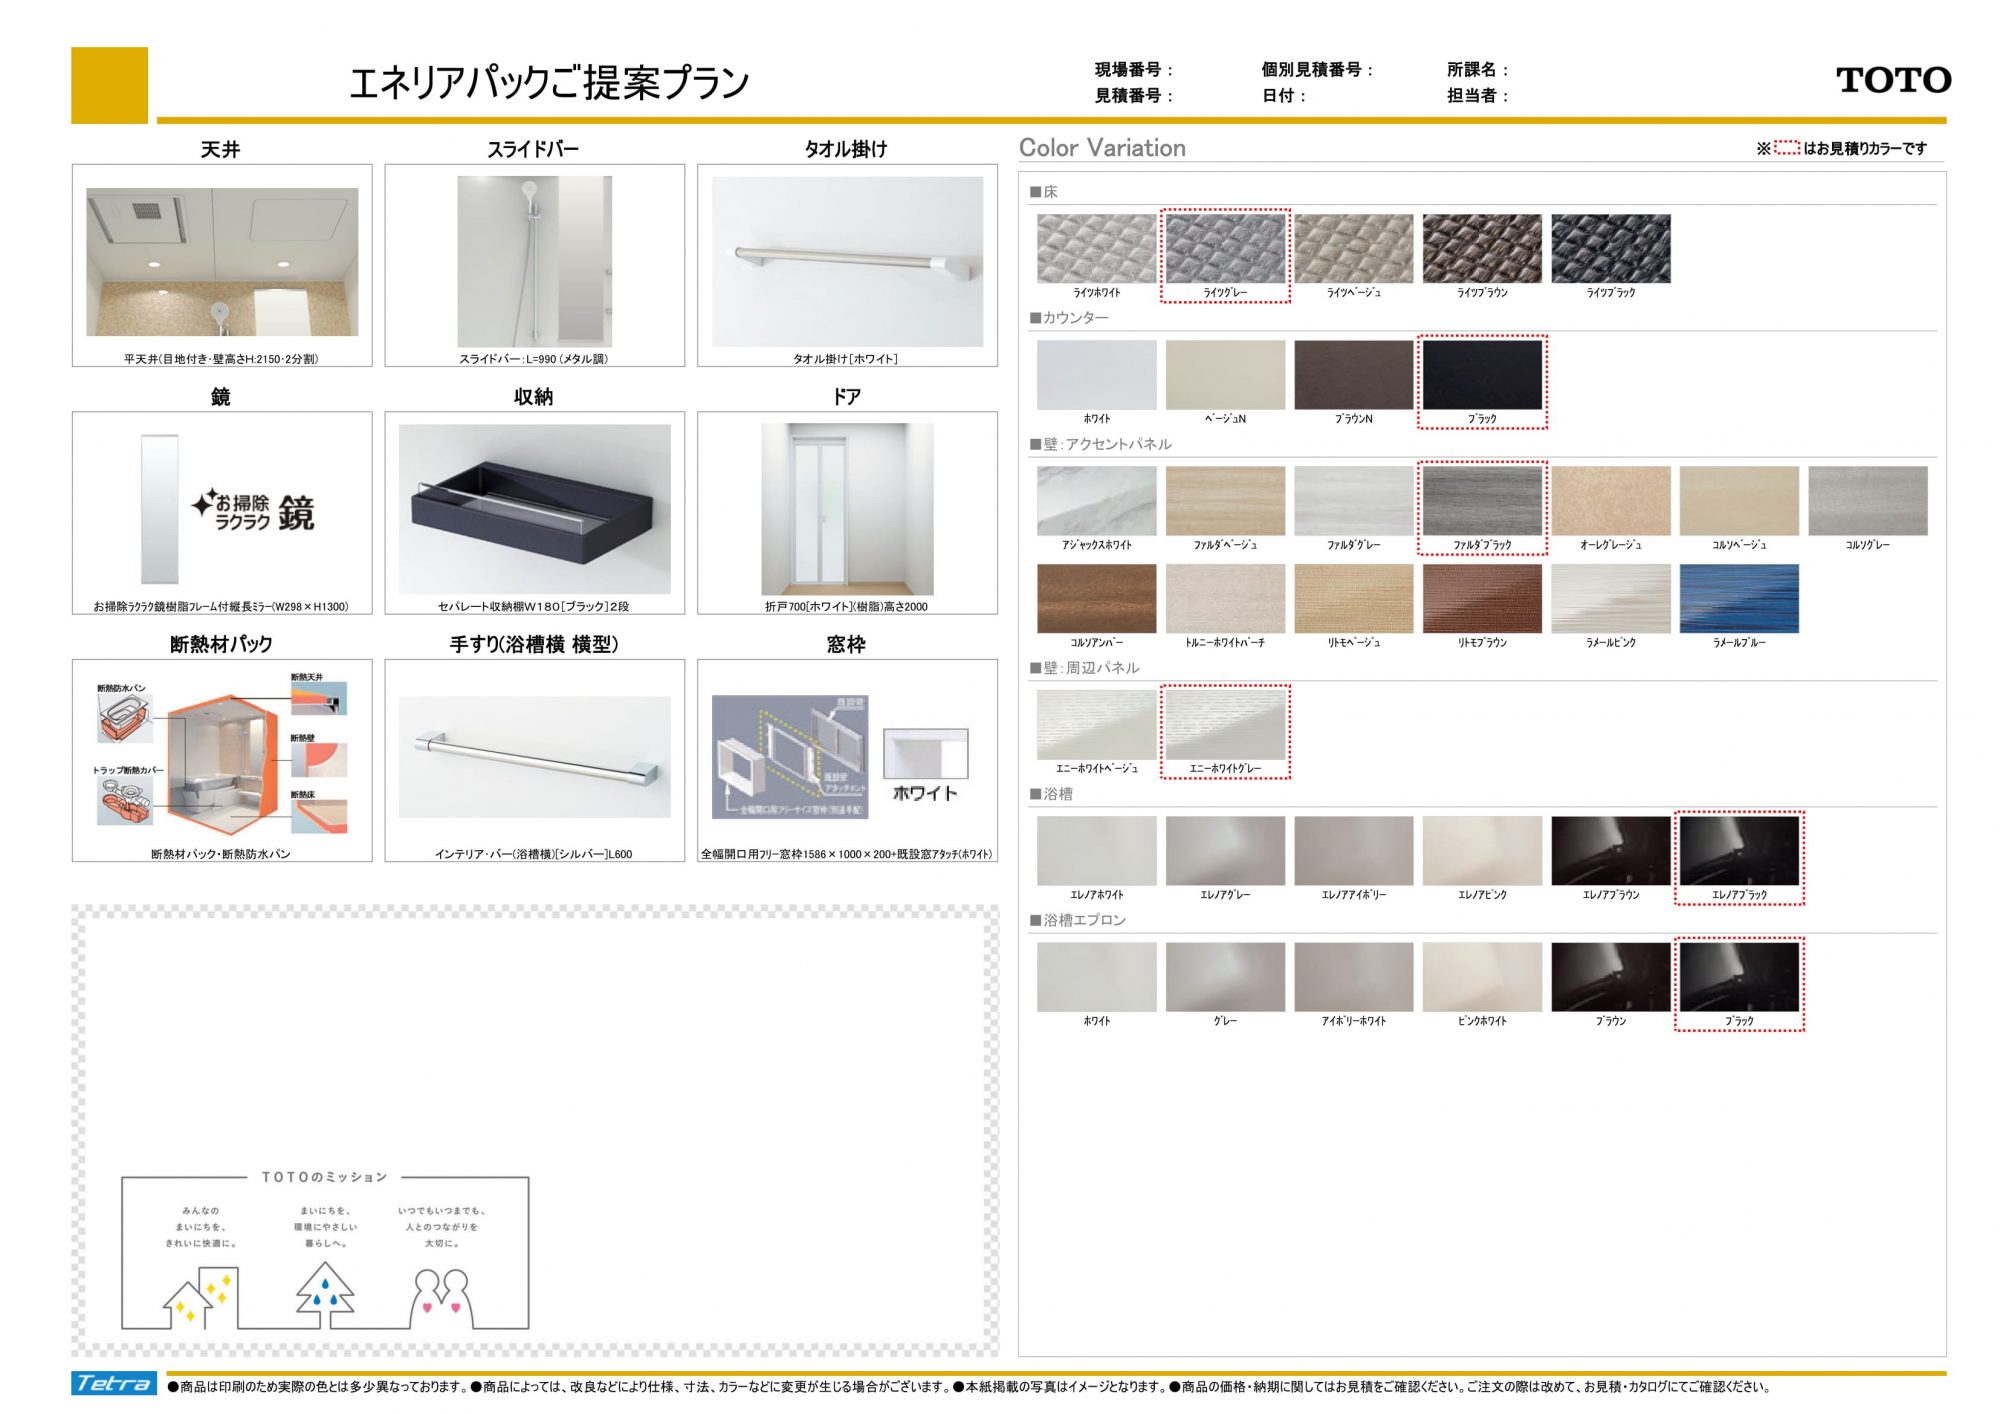Pick the ラメールブルー accent panel
This screenshot has width=2000, height=1414.
tap(1739, 598)
